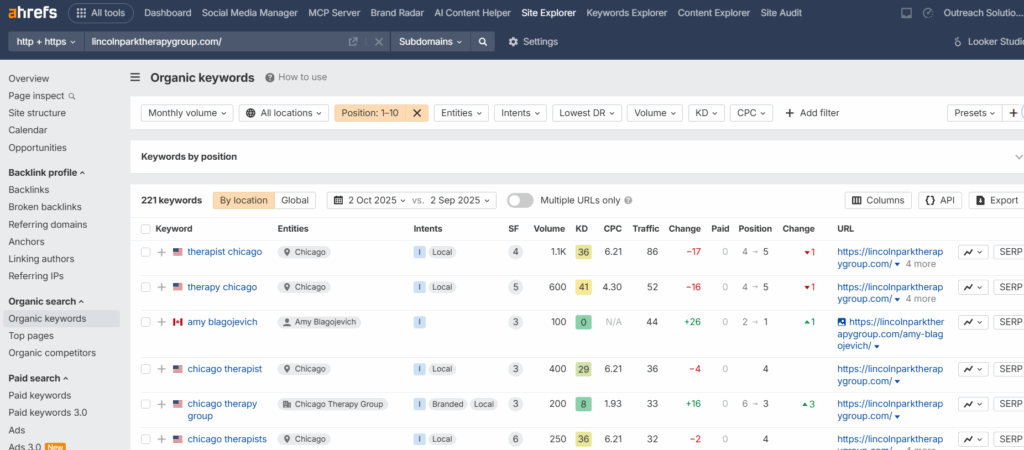Click the lincolnparktherapygroup.com URL input field

click(x=216, y=41)
